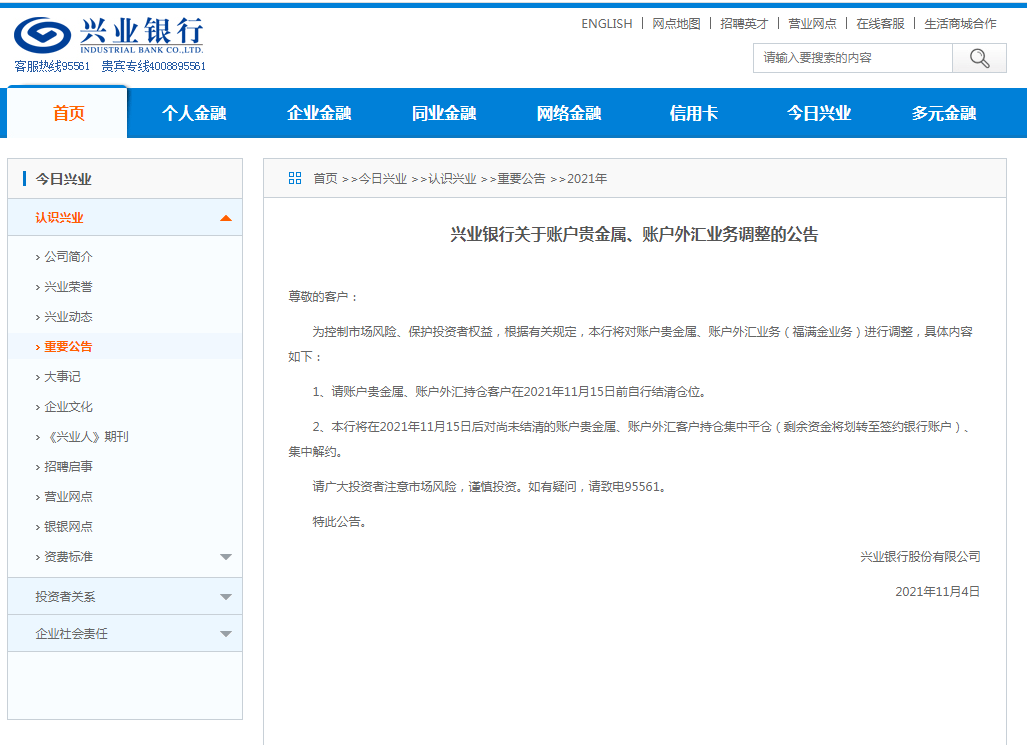
Task: Open the 在线客服 top link
Action: (x=880, y=24)
